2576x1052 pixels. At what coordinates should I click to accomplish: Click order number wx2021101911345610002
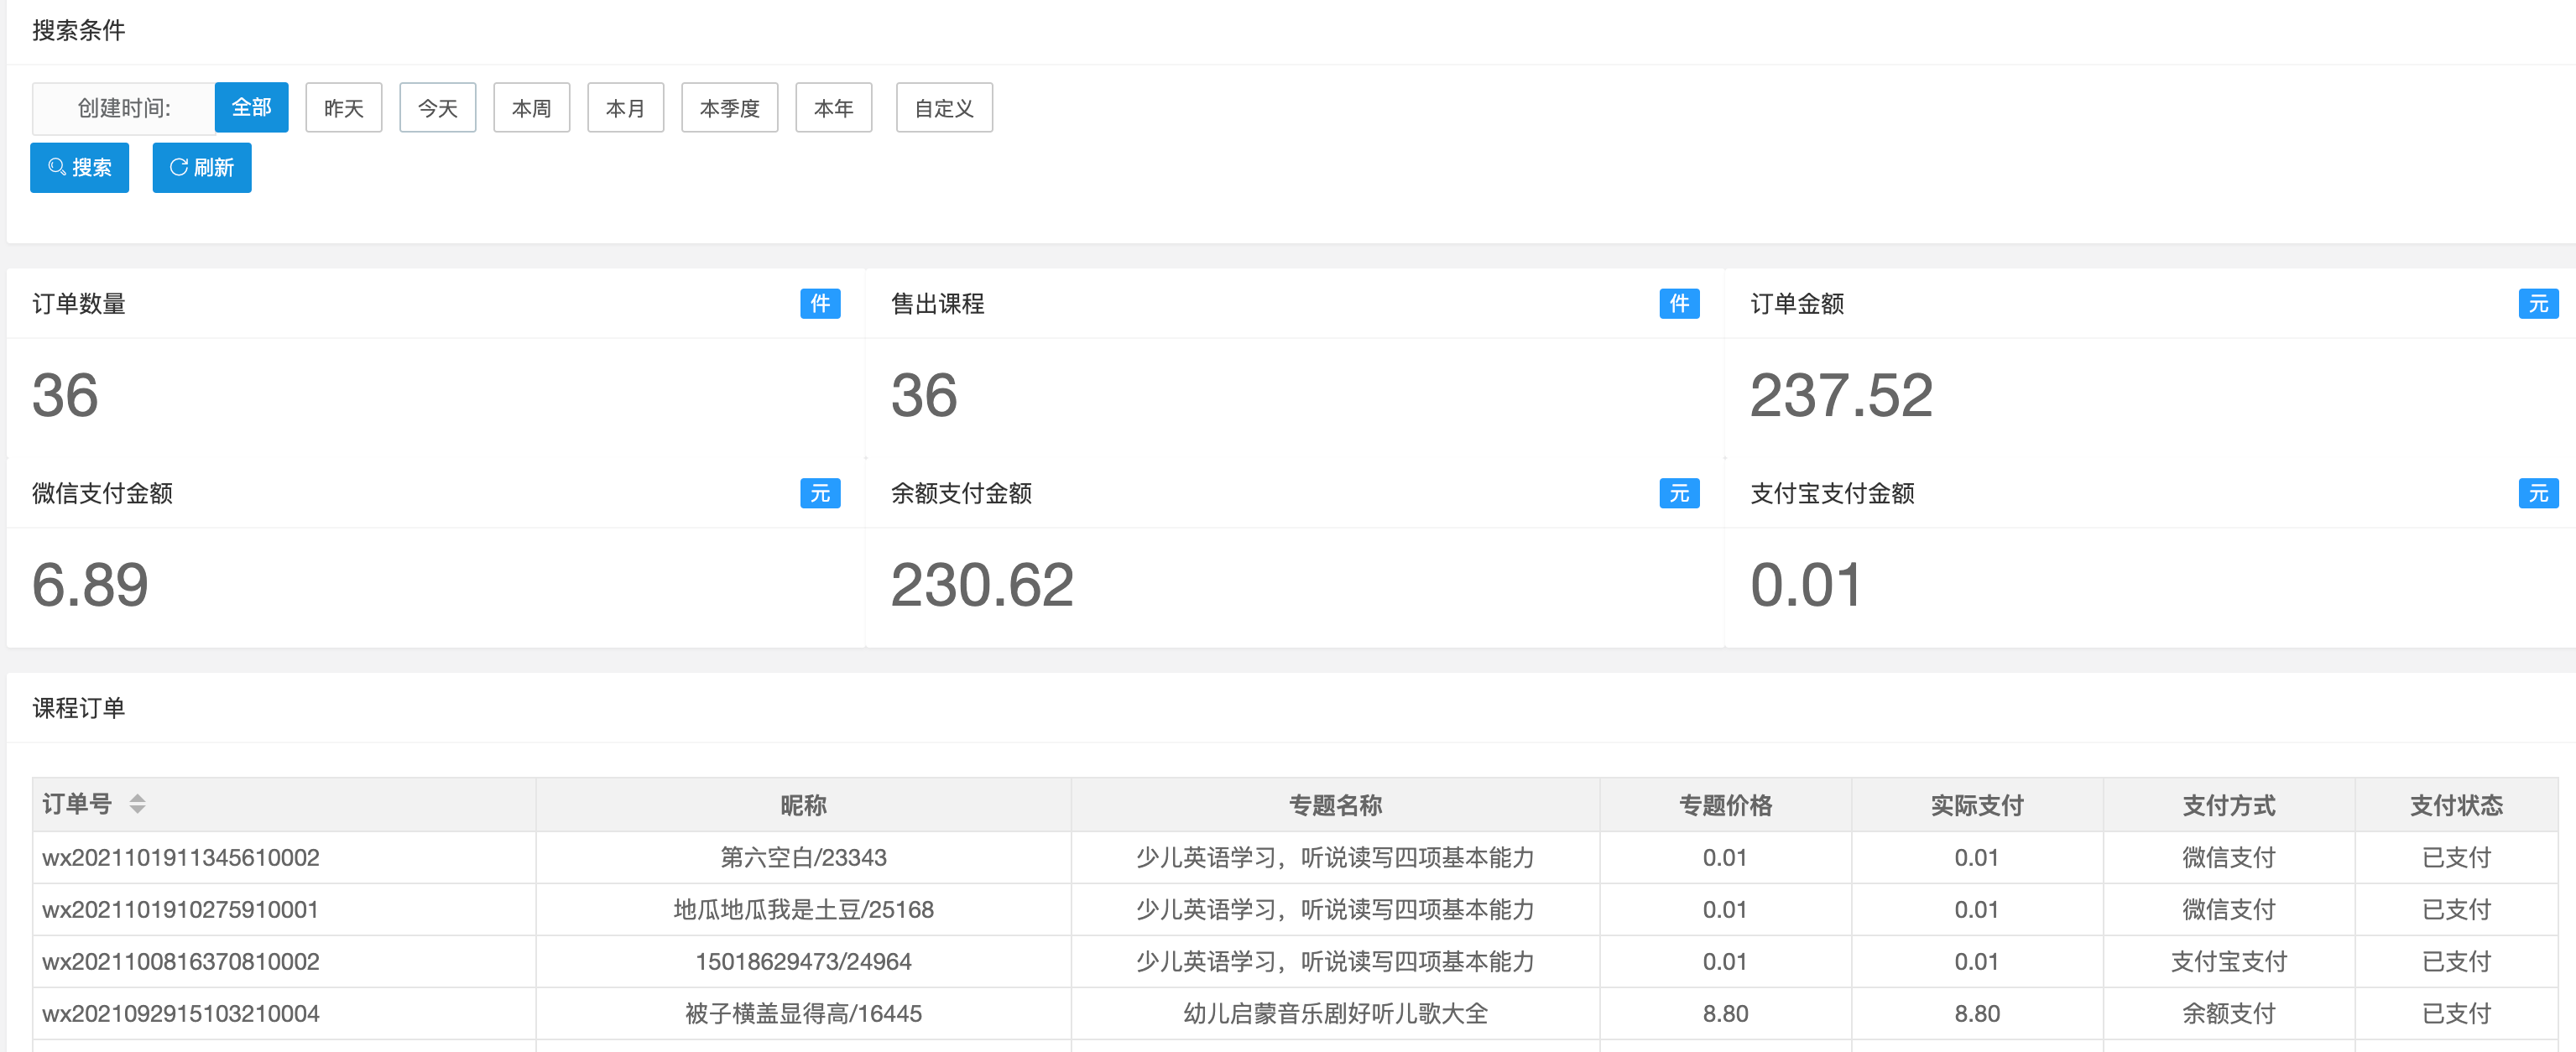pyautogui.click(x=181, y=858)
